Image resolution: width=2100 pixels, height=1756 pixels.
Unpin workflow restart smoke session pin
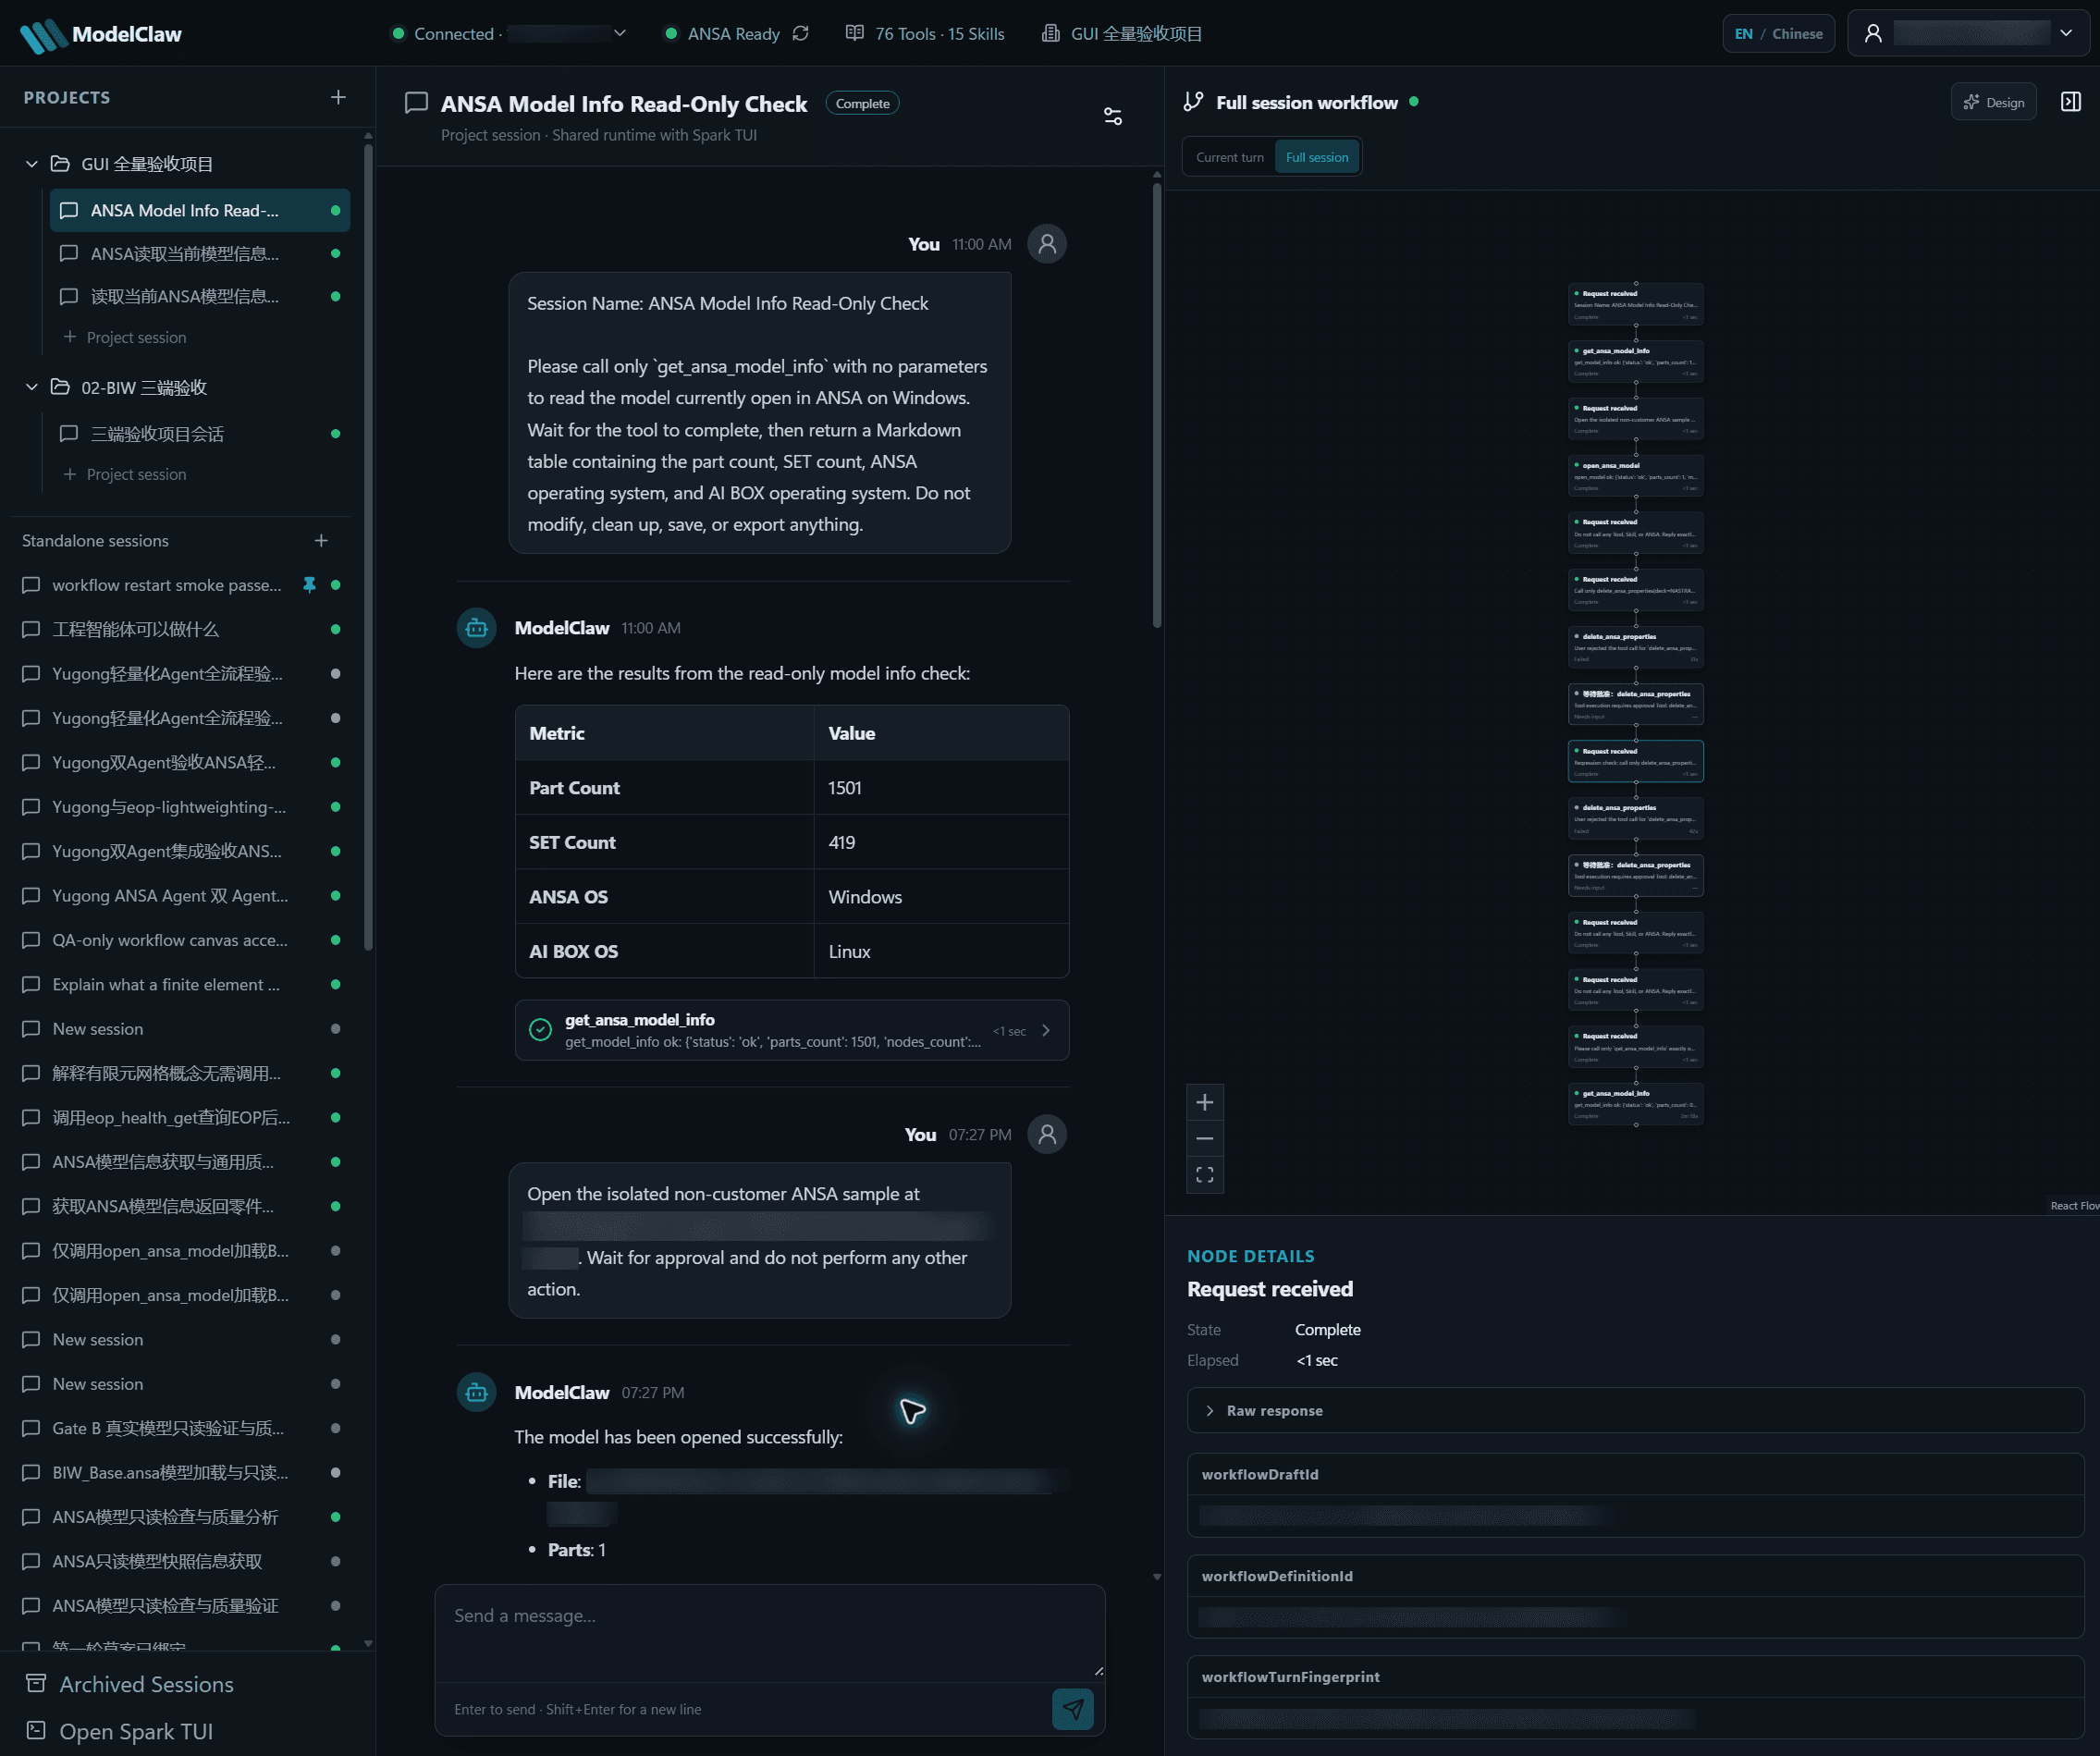[310, 585]
